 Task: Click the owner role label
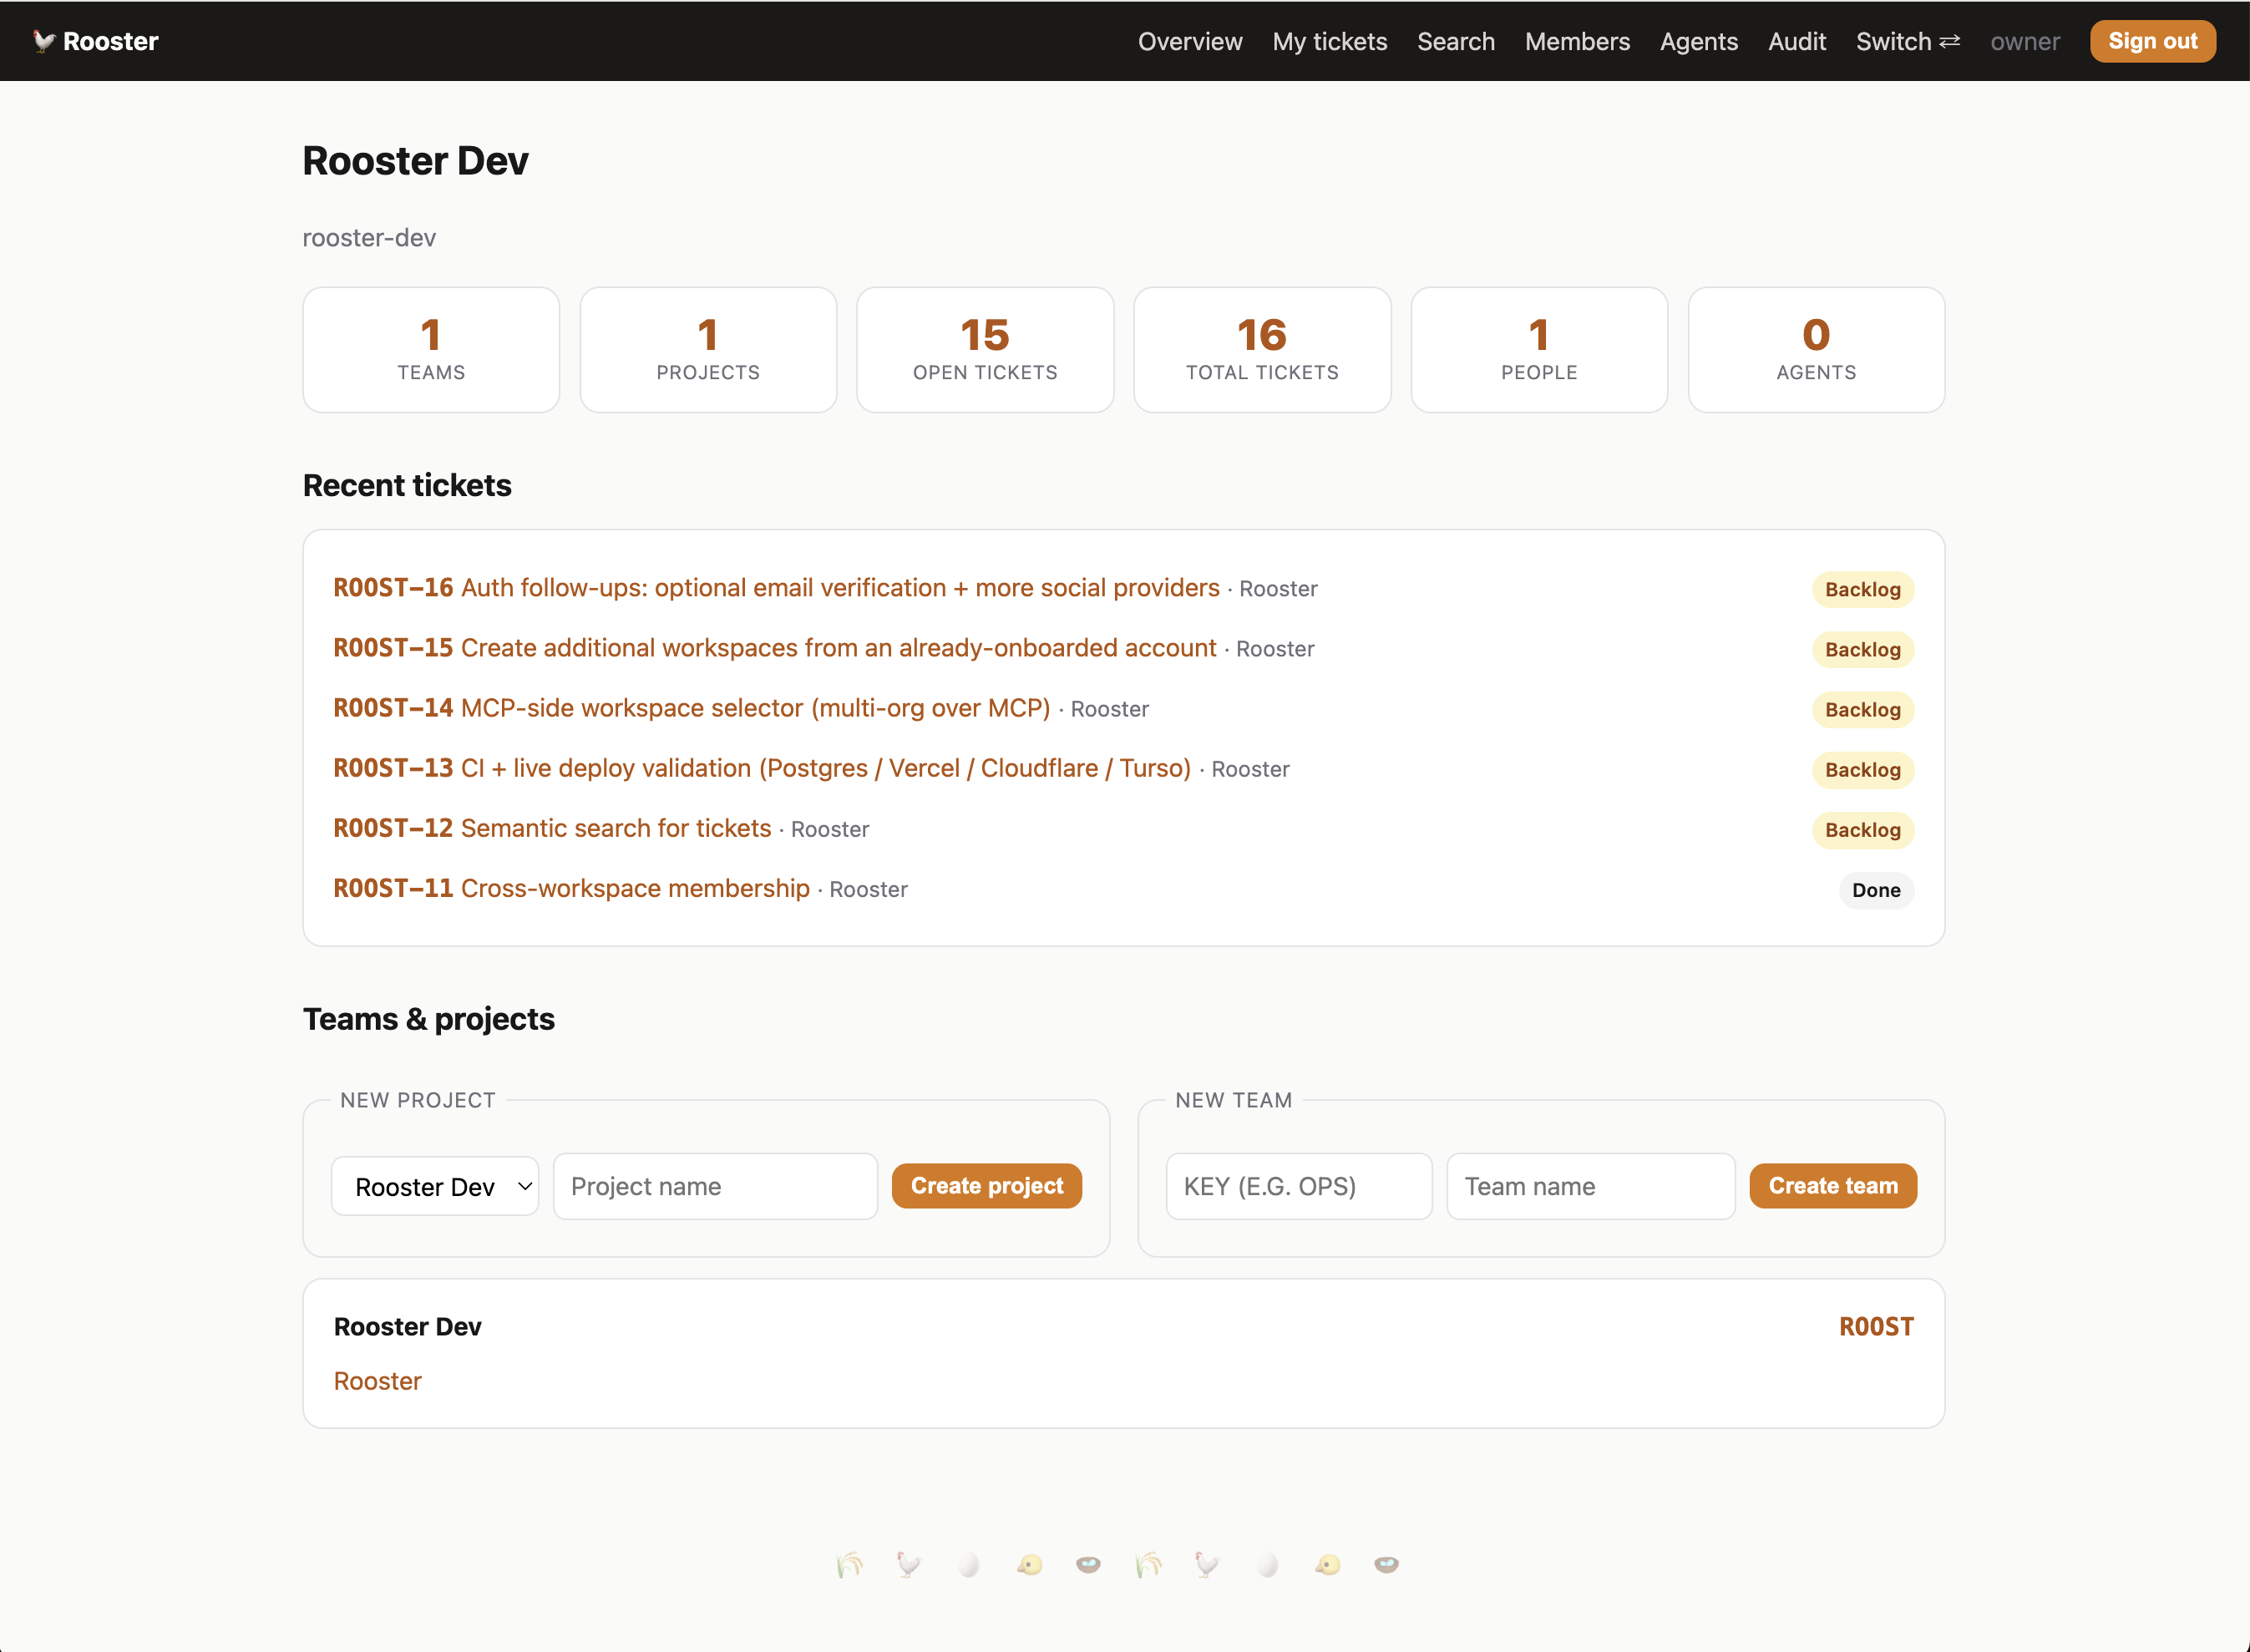pos(2024,41)
